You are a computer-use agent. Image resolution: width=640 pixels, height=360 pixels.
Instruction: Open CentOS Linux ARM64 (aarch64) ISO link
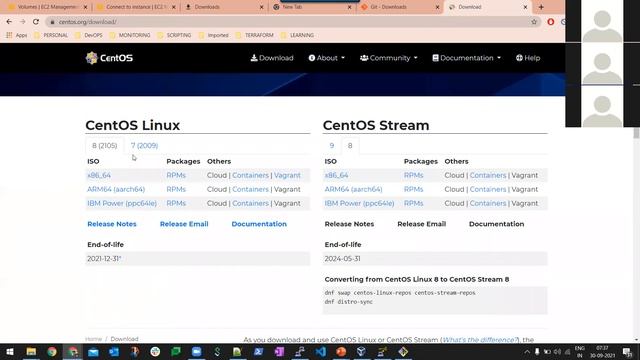pos(116,189)
